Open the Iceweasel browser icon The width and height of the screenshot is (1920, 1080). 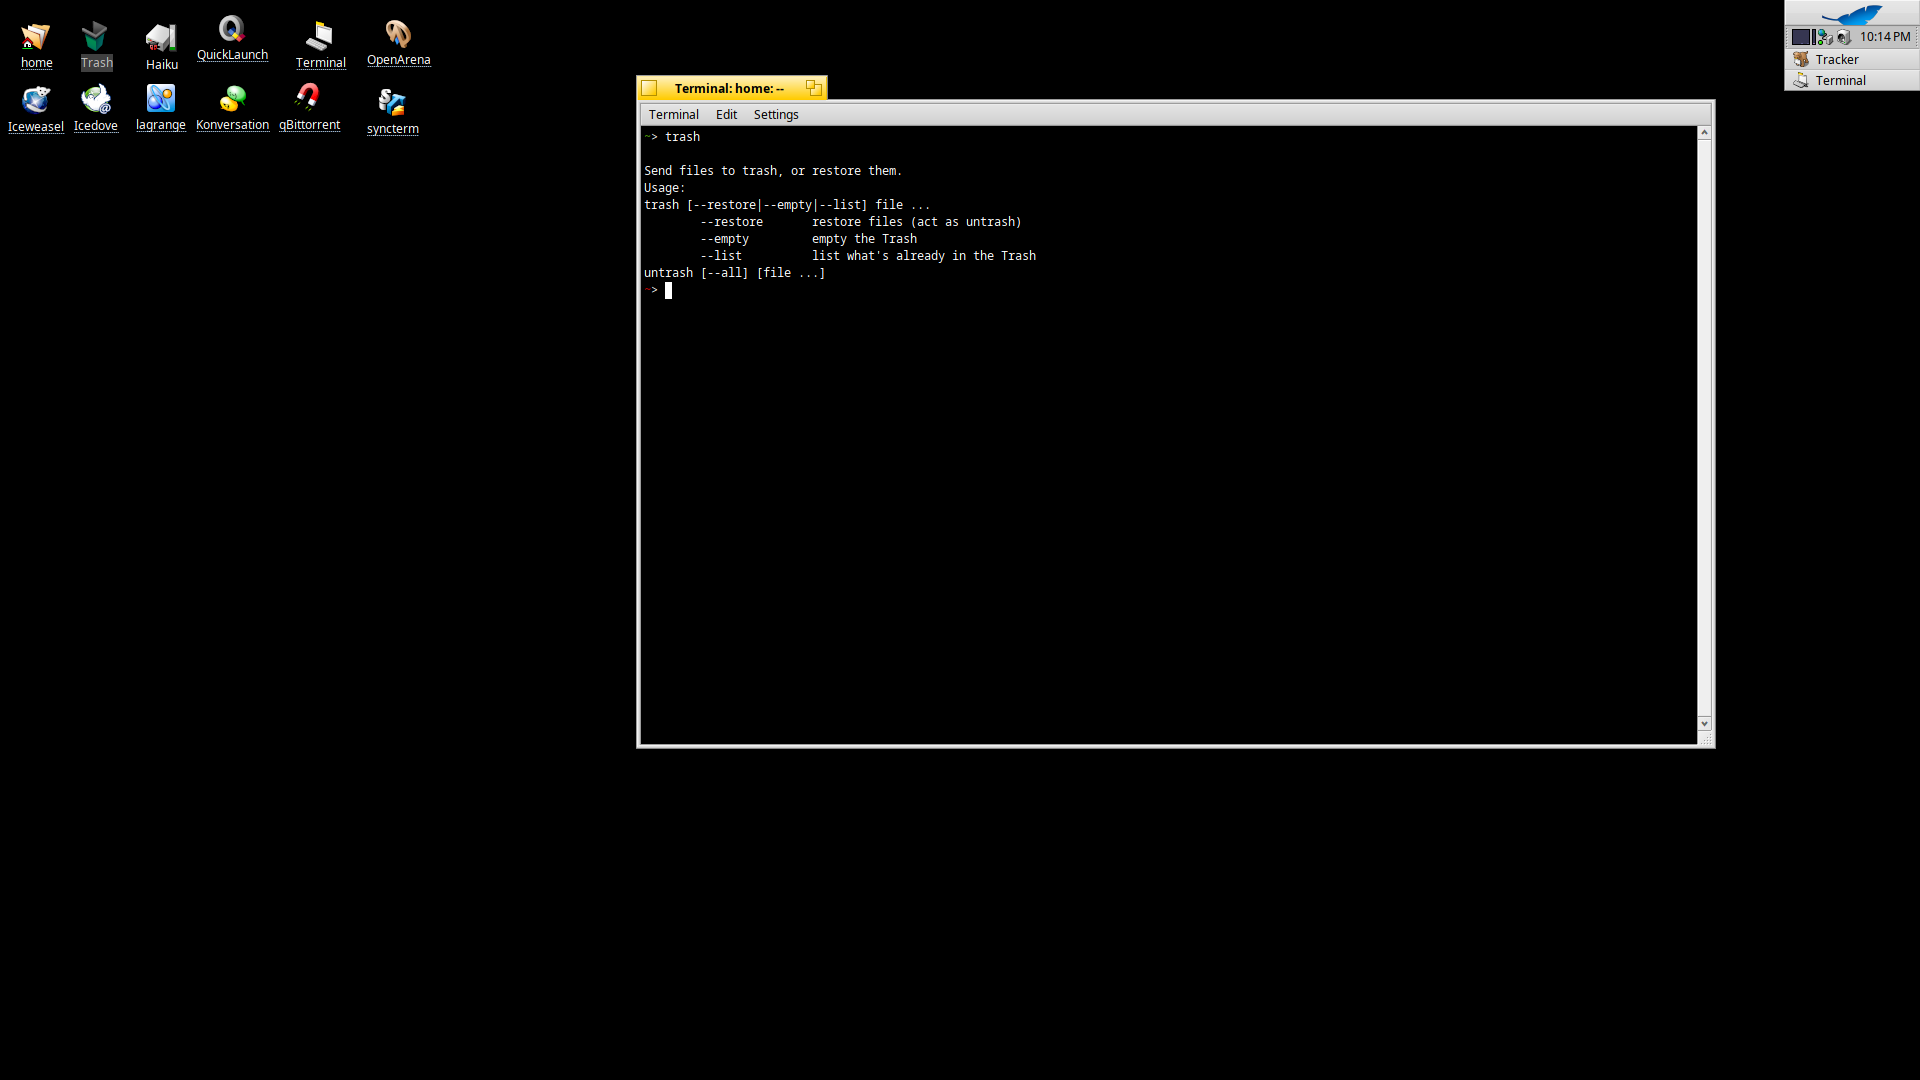tap(36, 101)
